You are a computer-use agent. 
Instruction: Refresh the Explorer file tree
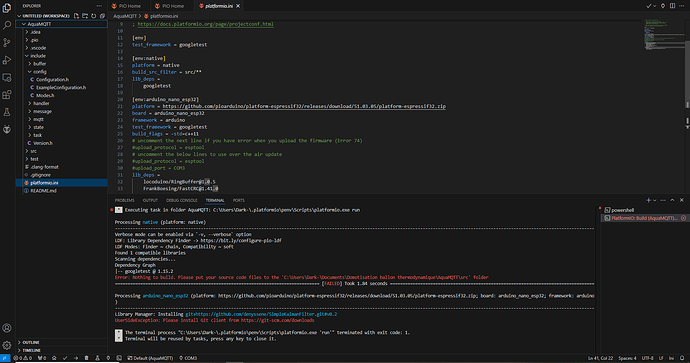94,16
